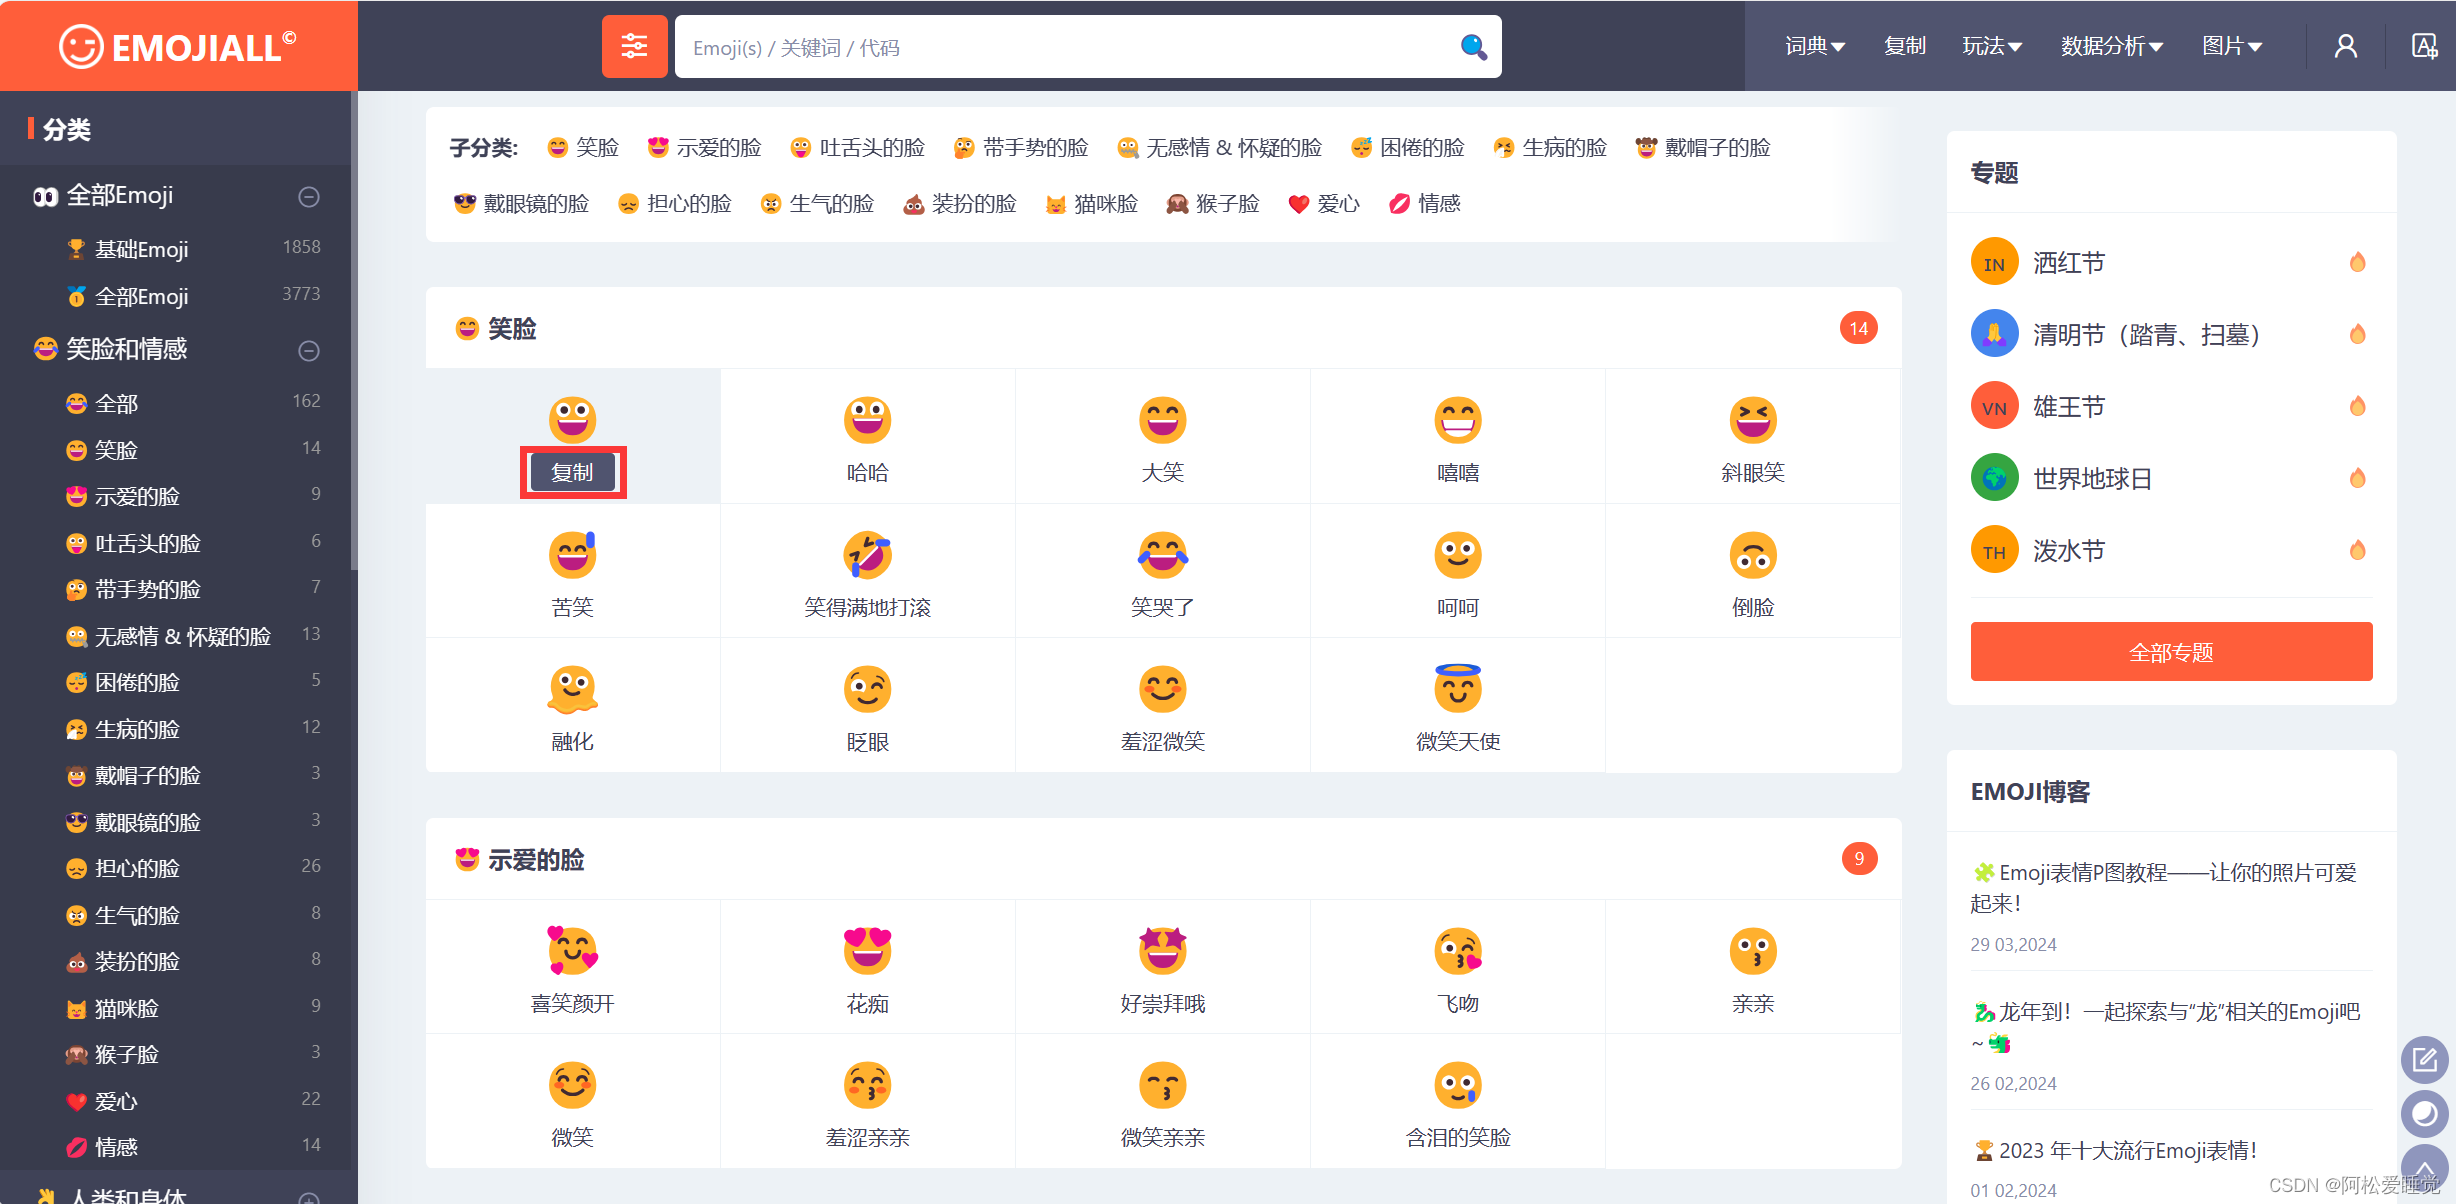Select the 微笑天使 emoji
The height and width of the screenshot is (1204, 2456).
click(x=1457, y=688)
